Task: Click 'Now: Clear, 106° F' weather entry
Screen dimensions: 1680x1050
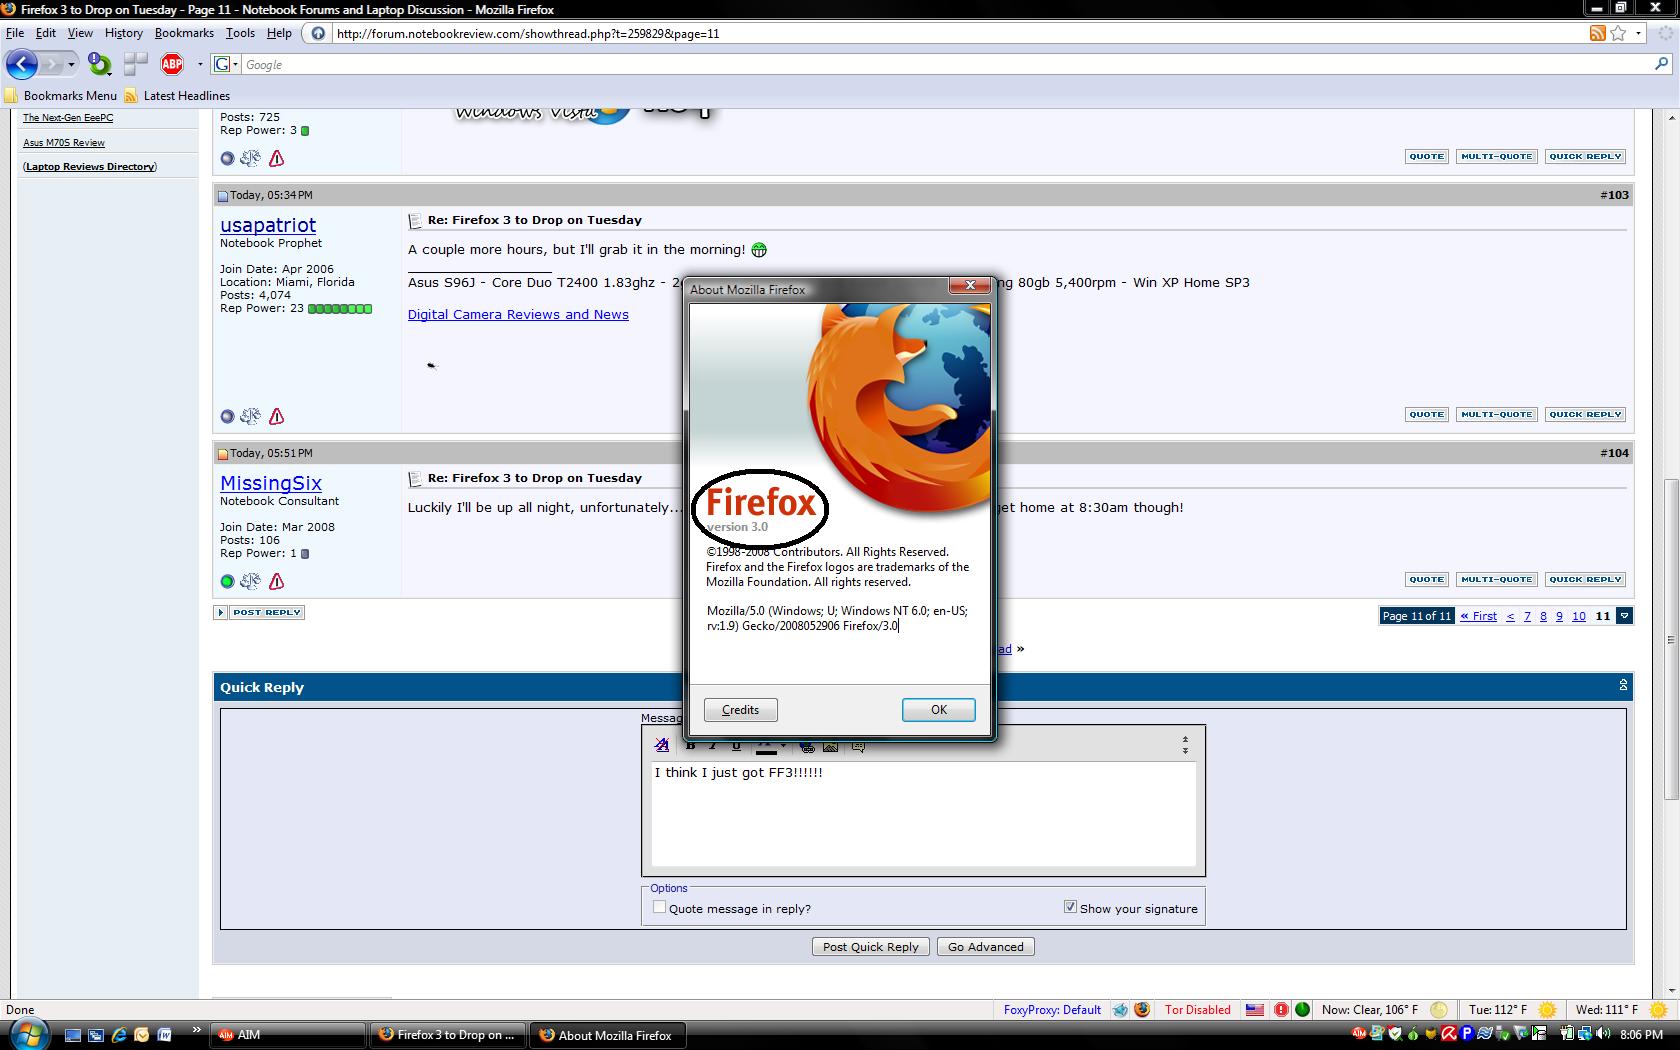Action: click(1369, 1010)
